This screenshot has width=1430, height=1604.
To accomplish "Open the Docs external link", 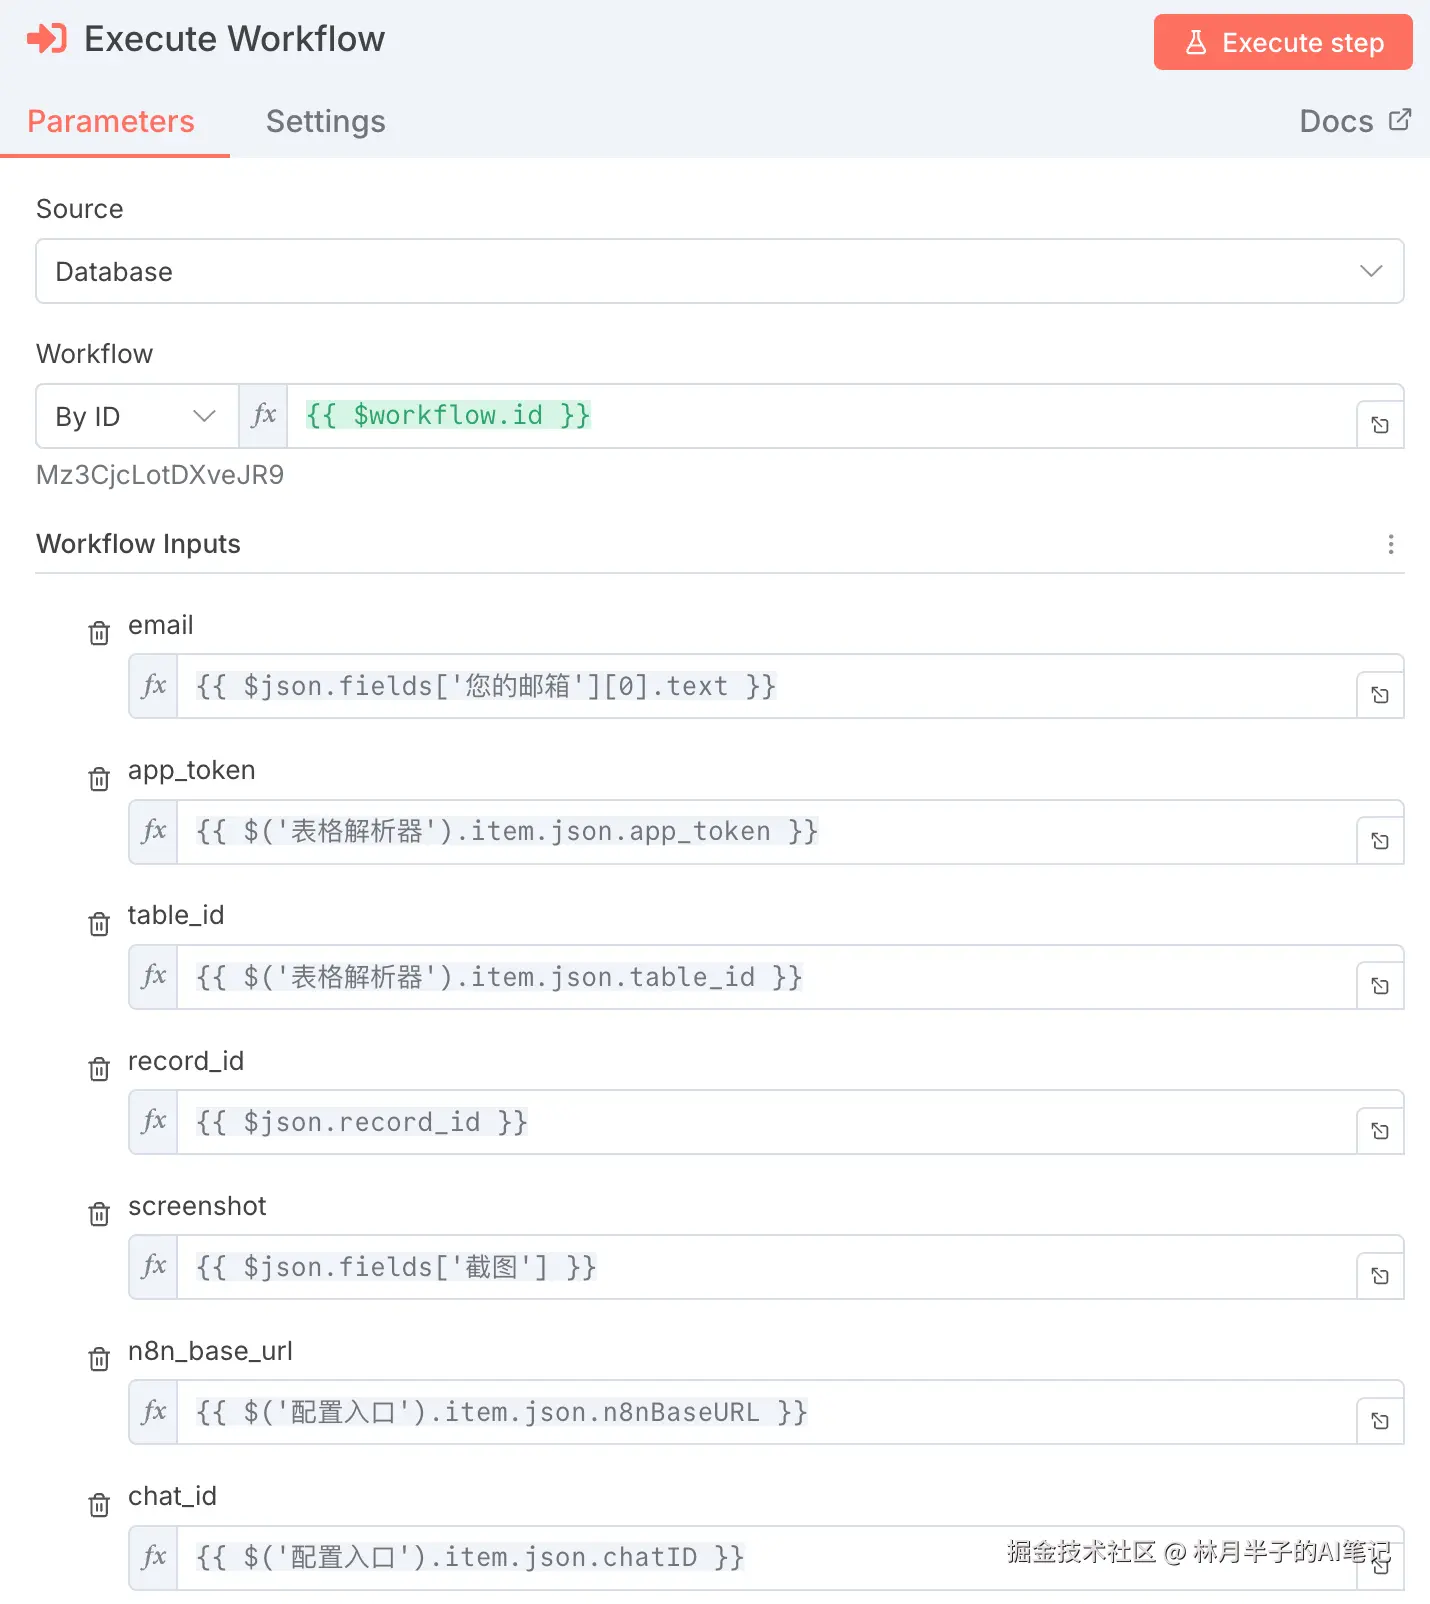I will [1354, 121].
